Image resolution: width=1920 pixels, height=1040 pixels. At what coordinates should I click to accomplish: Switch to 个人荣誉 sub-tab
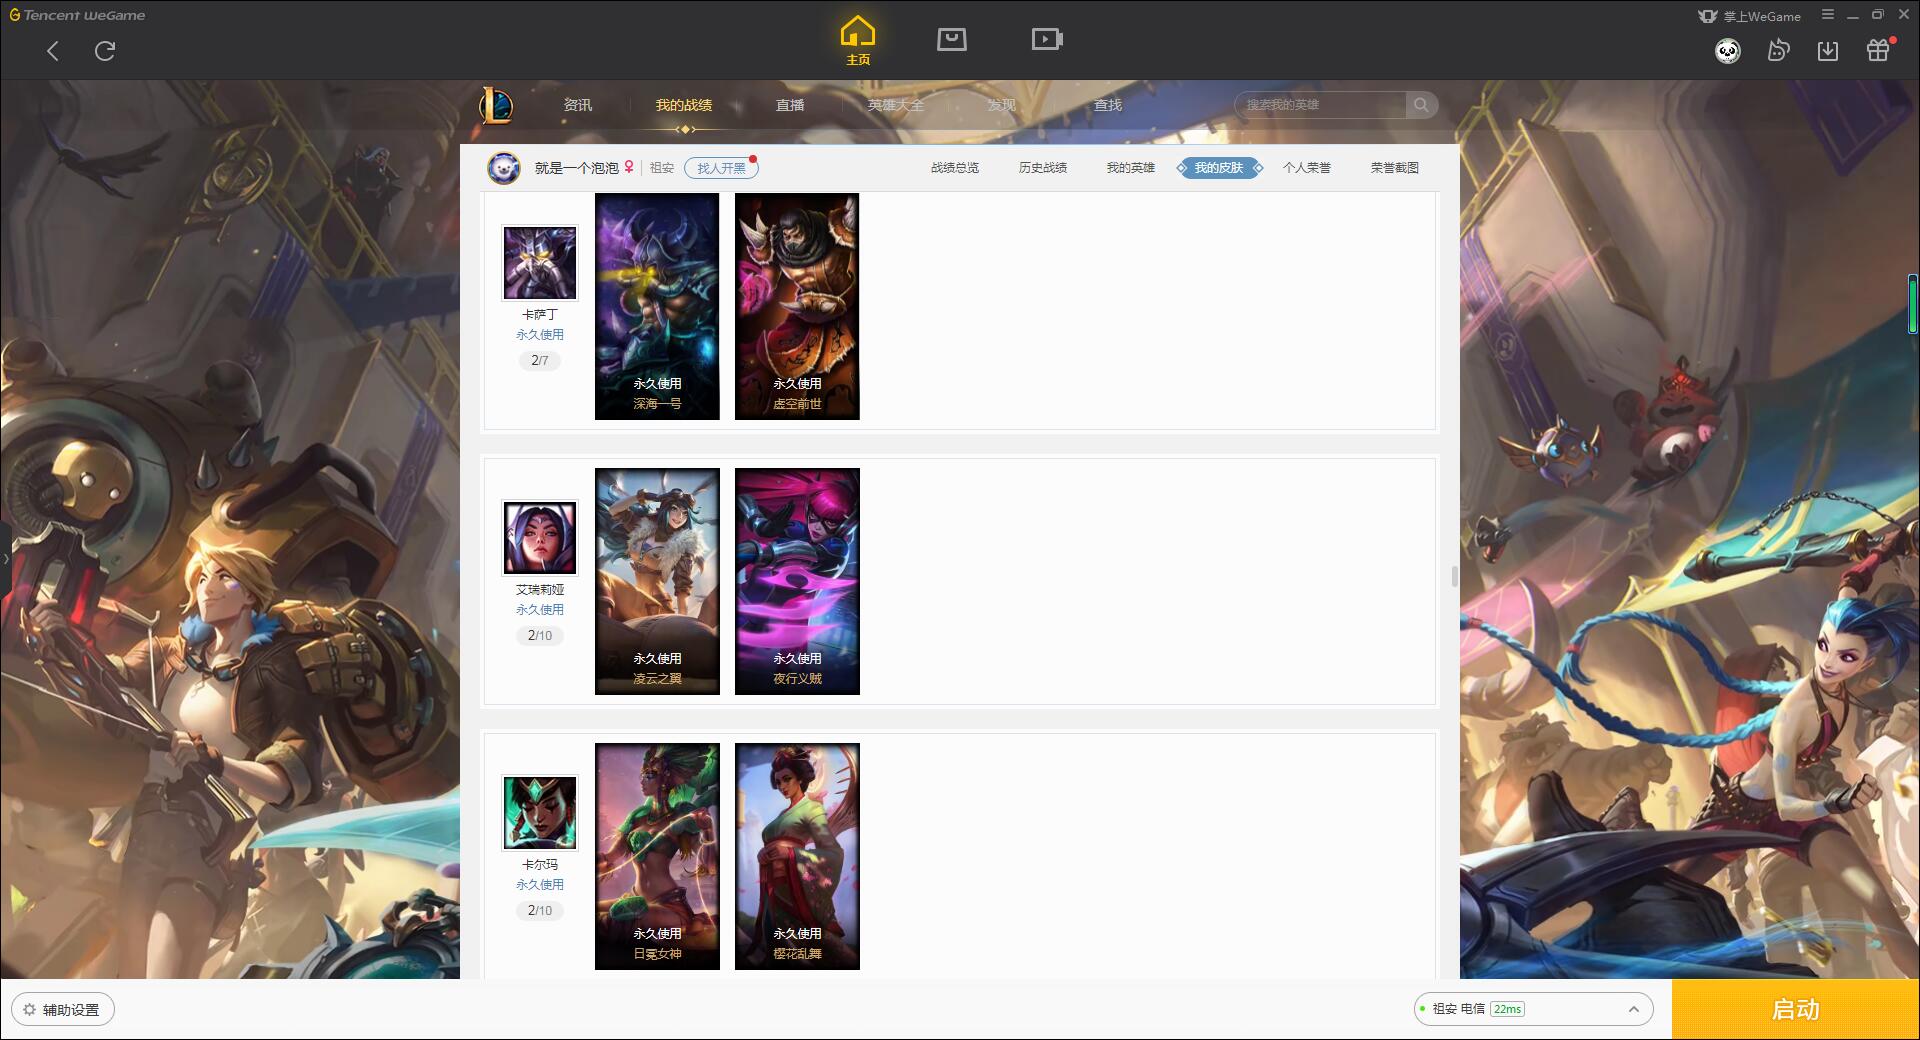click(1307, 168)
